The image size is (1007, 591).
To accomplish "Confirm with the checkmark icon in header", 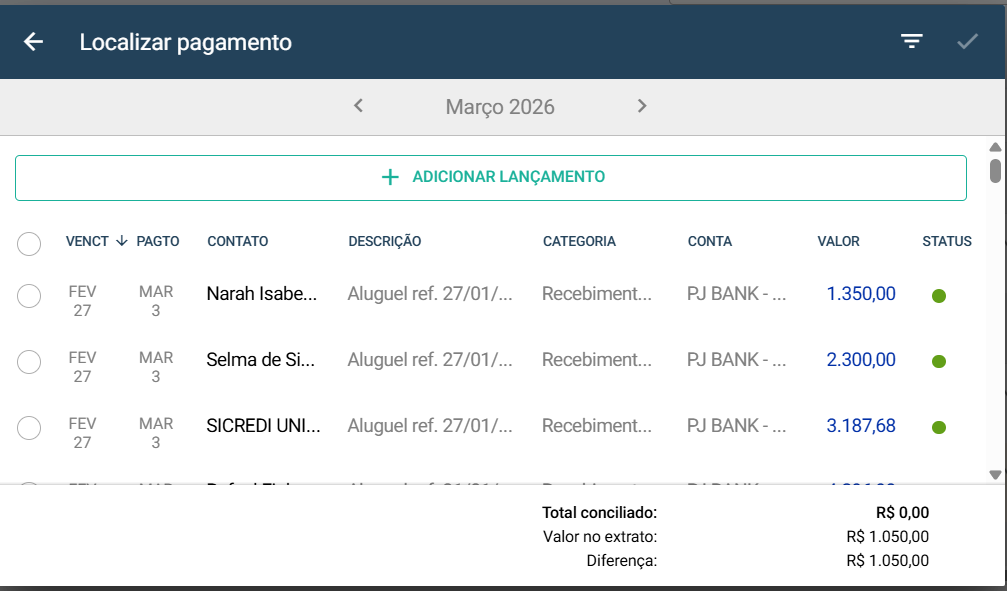I will 967,42.
